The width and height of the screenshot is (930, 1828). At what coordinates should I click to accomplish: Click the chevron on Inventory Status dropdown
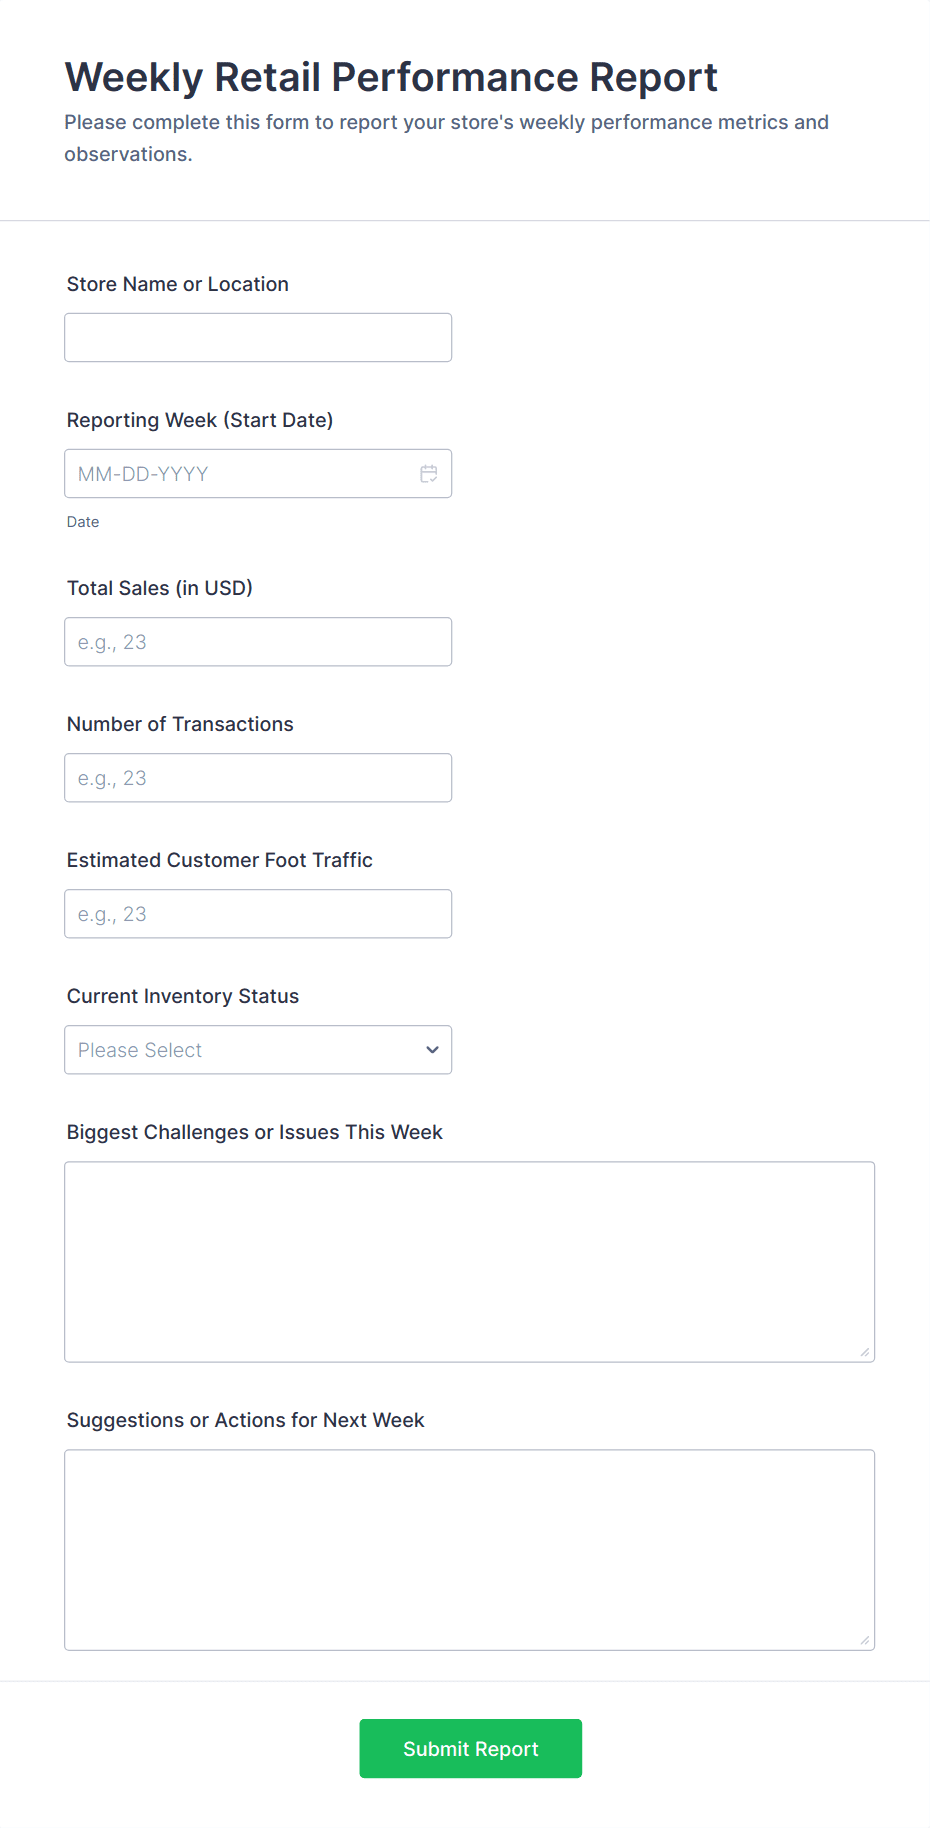[x=432, y=1050]
